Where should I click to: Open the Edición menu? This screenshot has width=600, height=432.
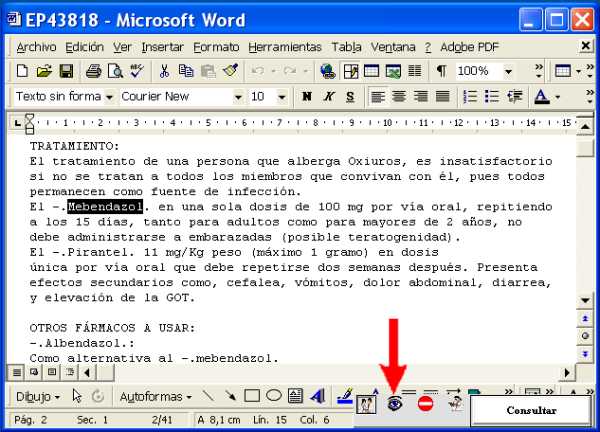point(85,47)
